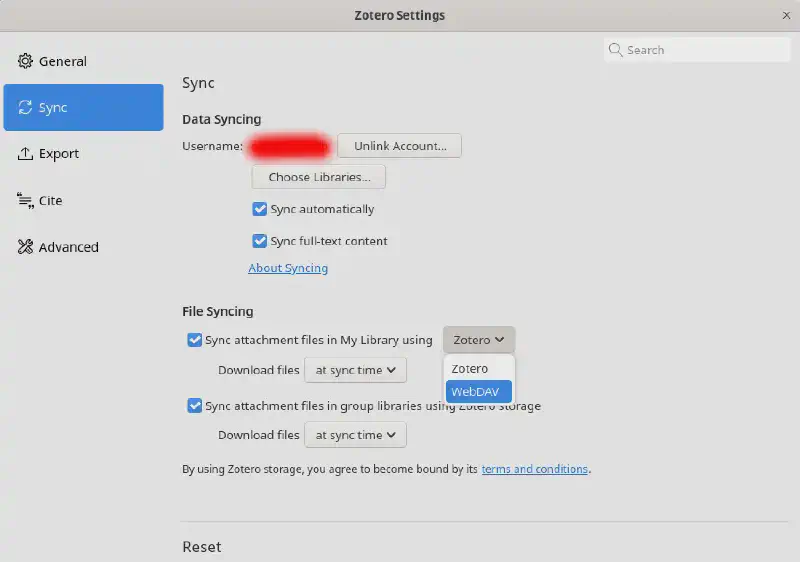The width and height of the screenshot is (800, 562).
Task: Toggle group libraries attachment sync checkbox
Action: click(x=195, y=406)
